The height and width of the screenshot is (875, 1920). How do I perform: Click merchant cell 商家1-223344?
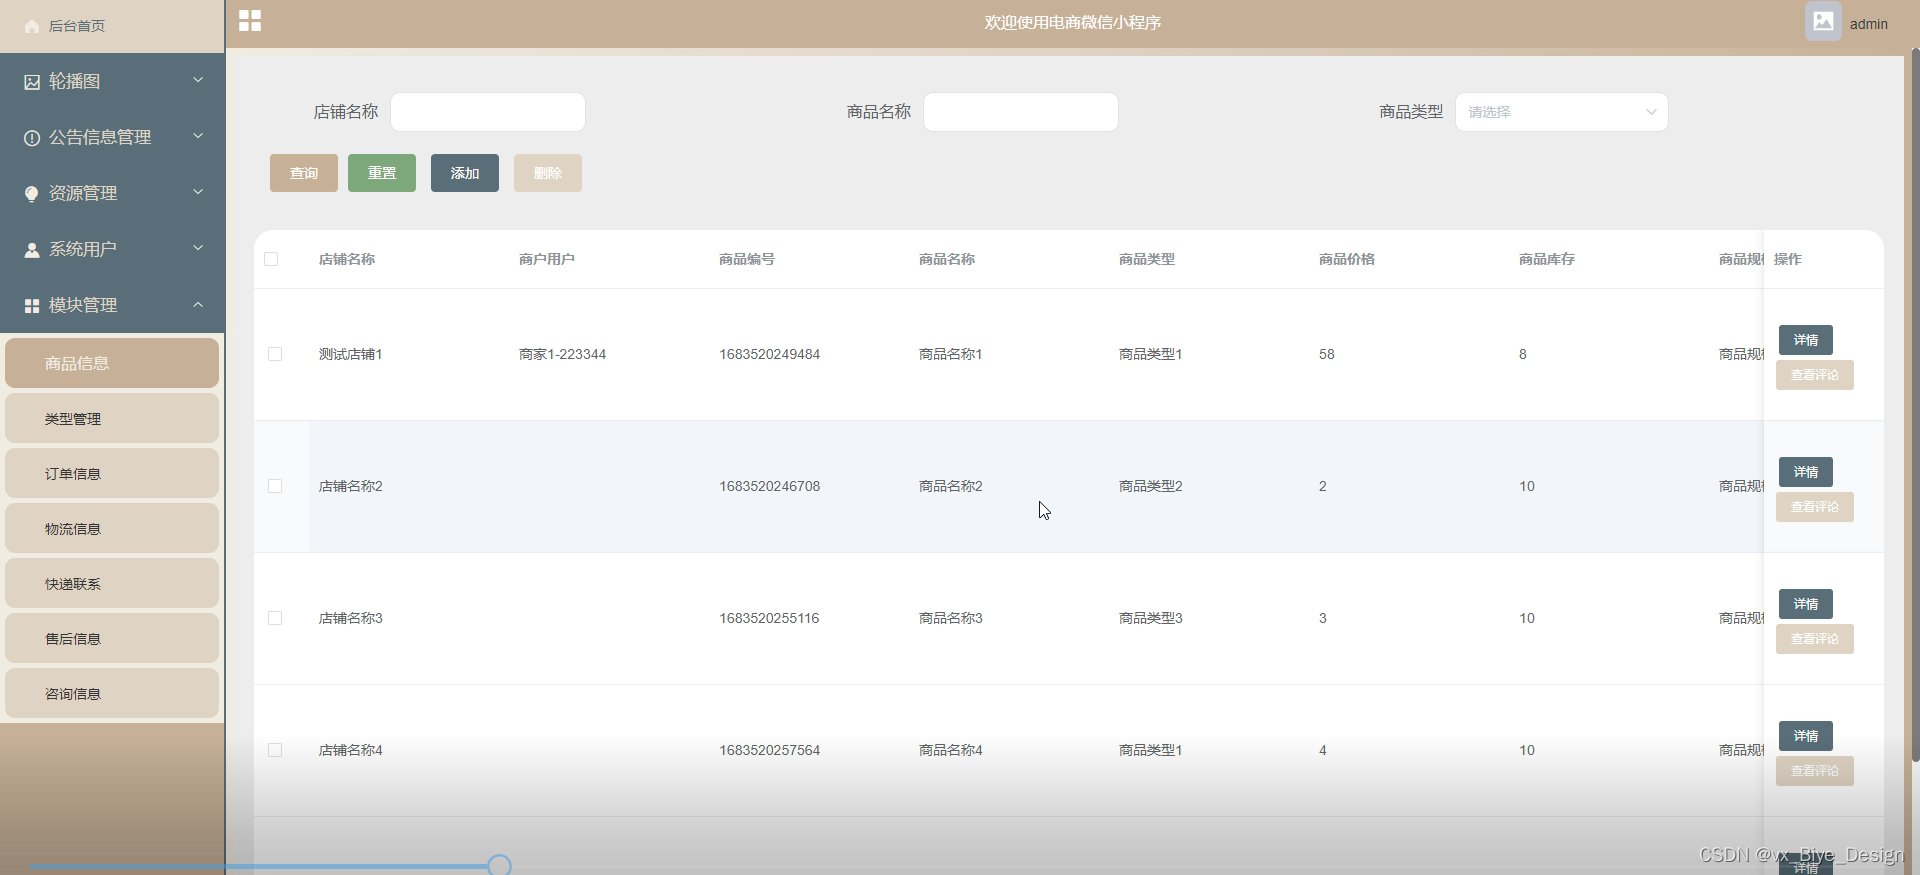pos(562,354)
